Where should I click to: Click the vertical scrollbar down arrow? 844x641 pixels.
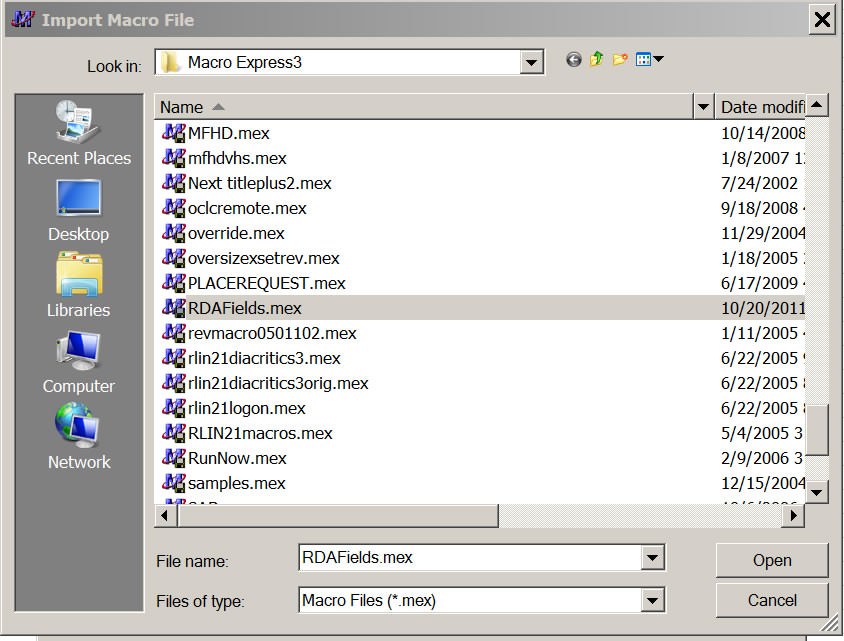pos(817,491)
